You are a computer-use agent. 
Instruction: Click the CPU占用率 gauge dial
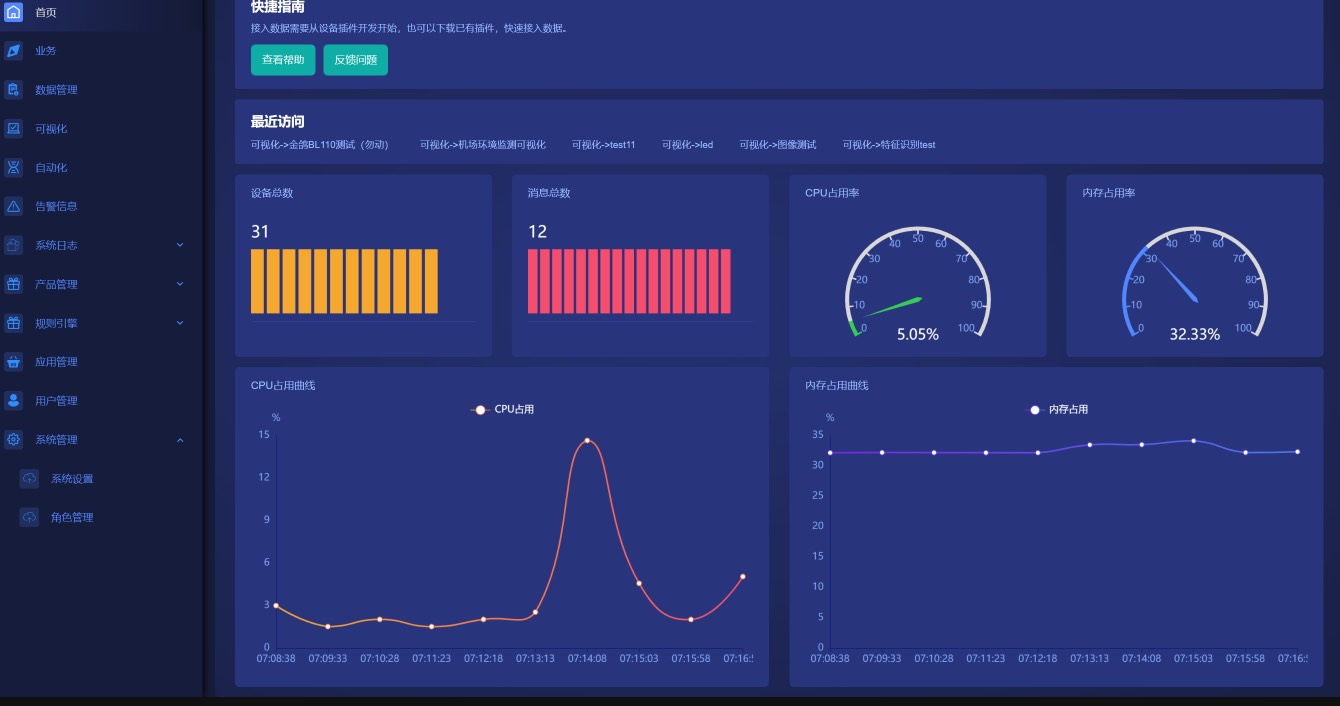(x=917, y=285)
